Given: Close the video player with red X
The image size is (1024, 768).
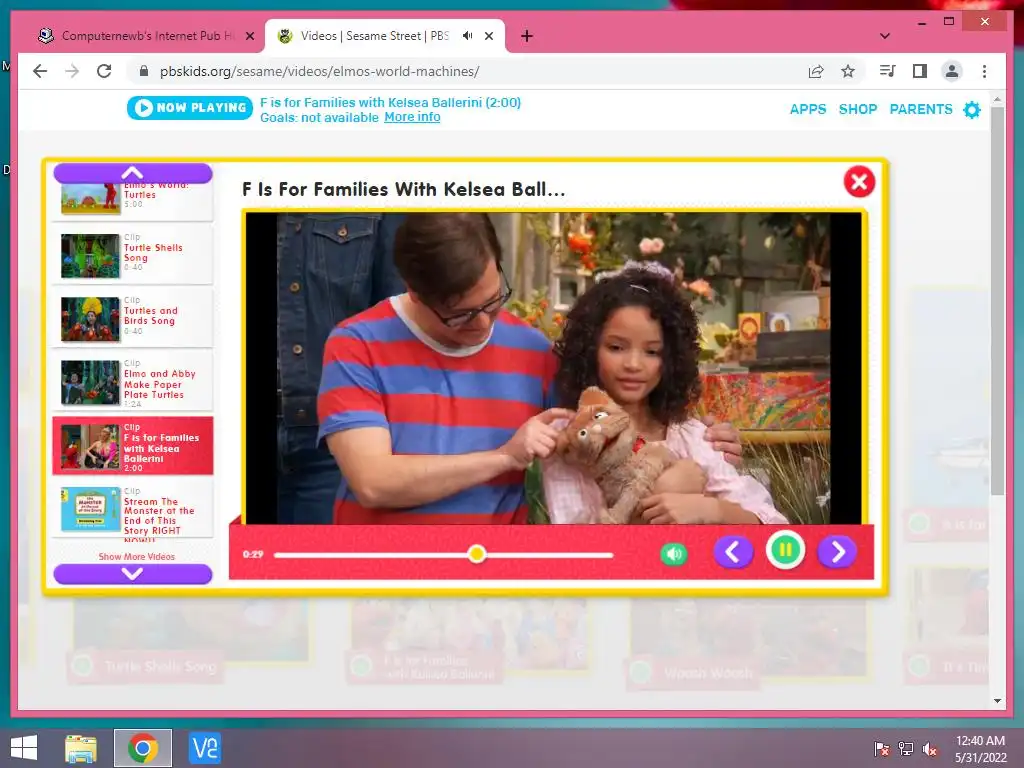Looking at the screenshot, I should tap(859, 182).
